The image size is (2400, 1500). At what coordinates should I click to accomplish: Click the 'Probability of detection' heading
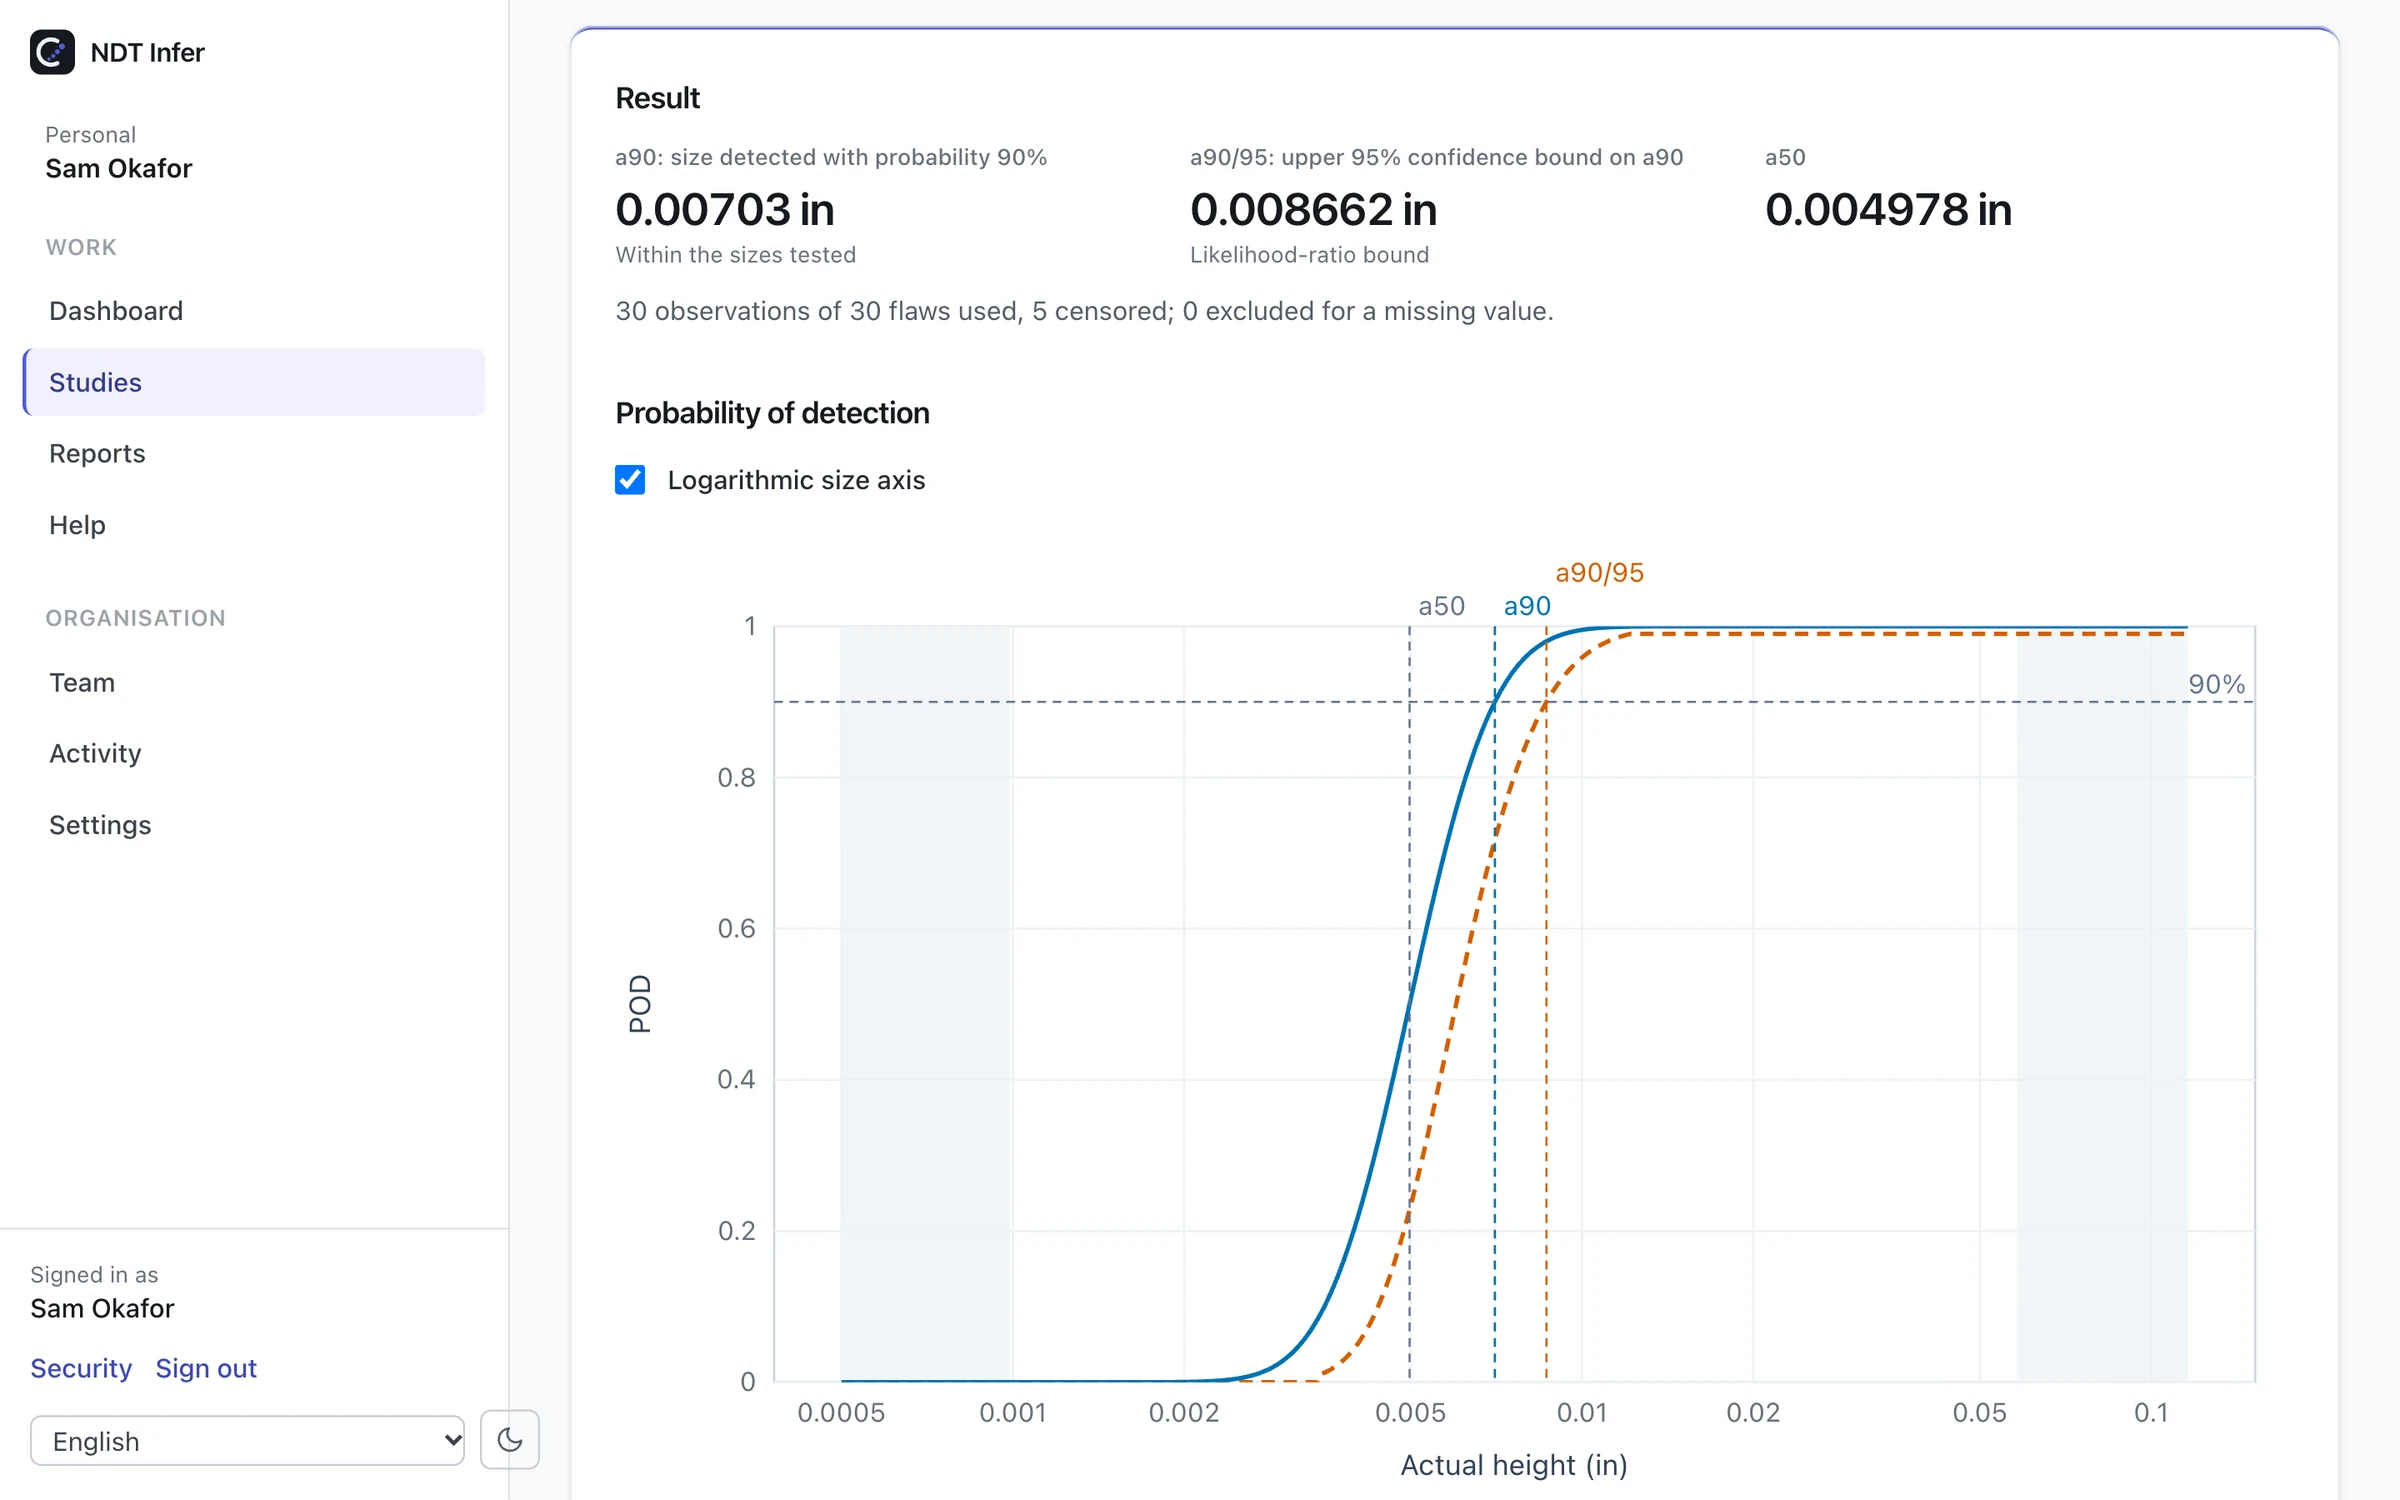[x=772, y=413]
